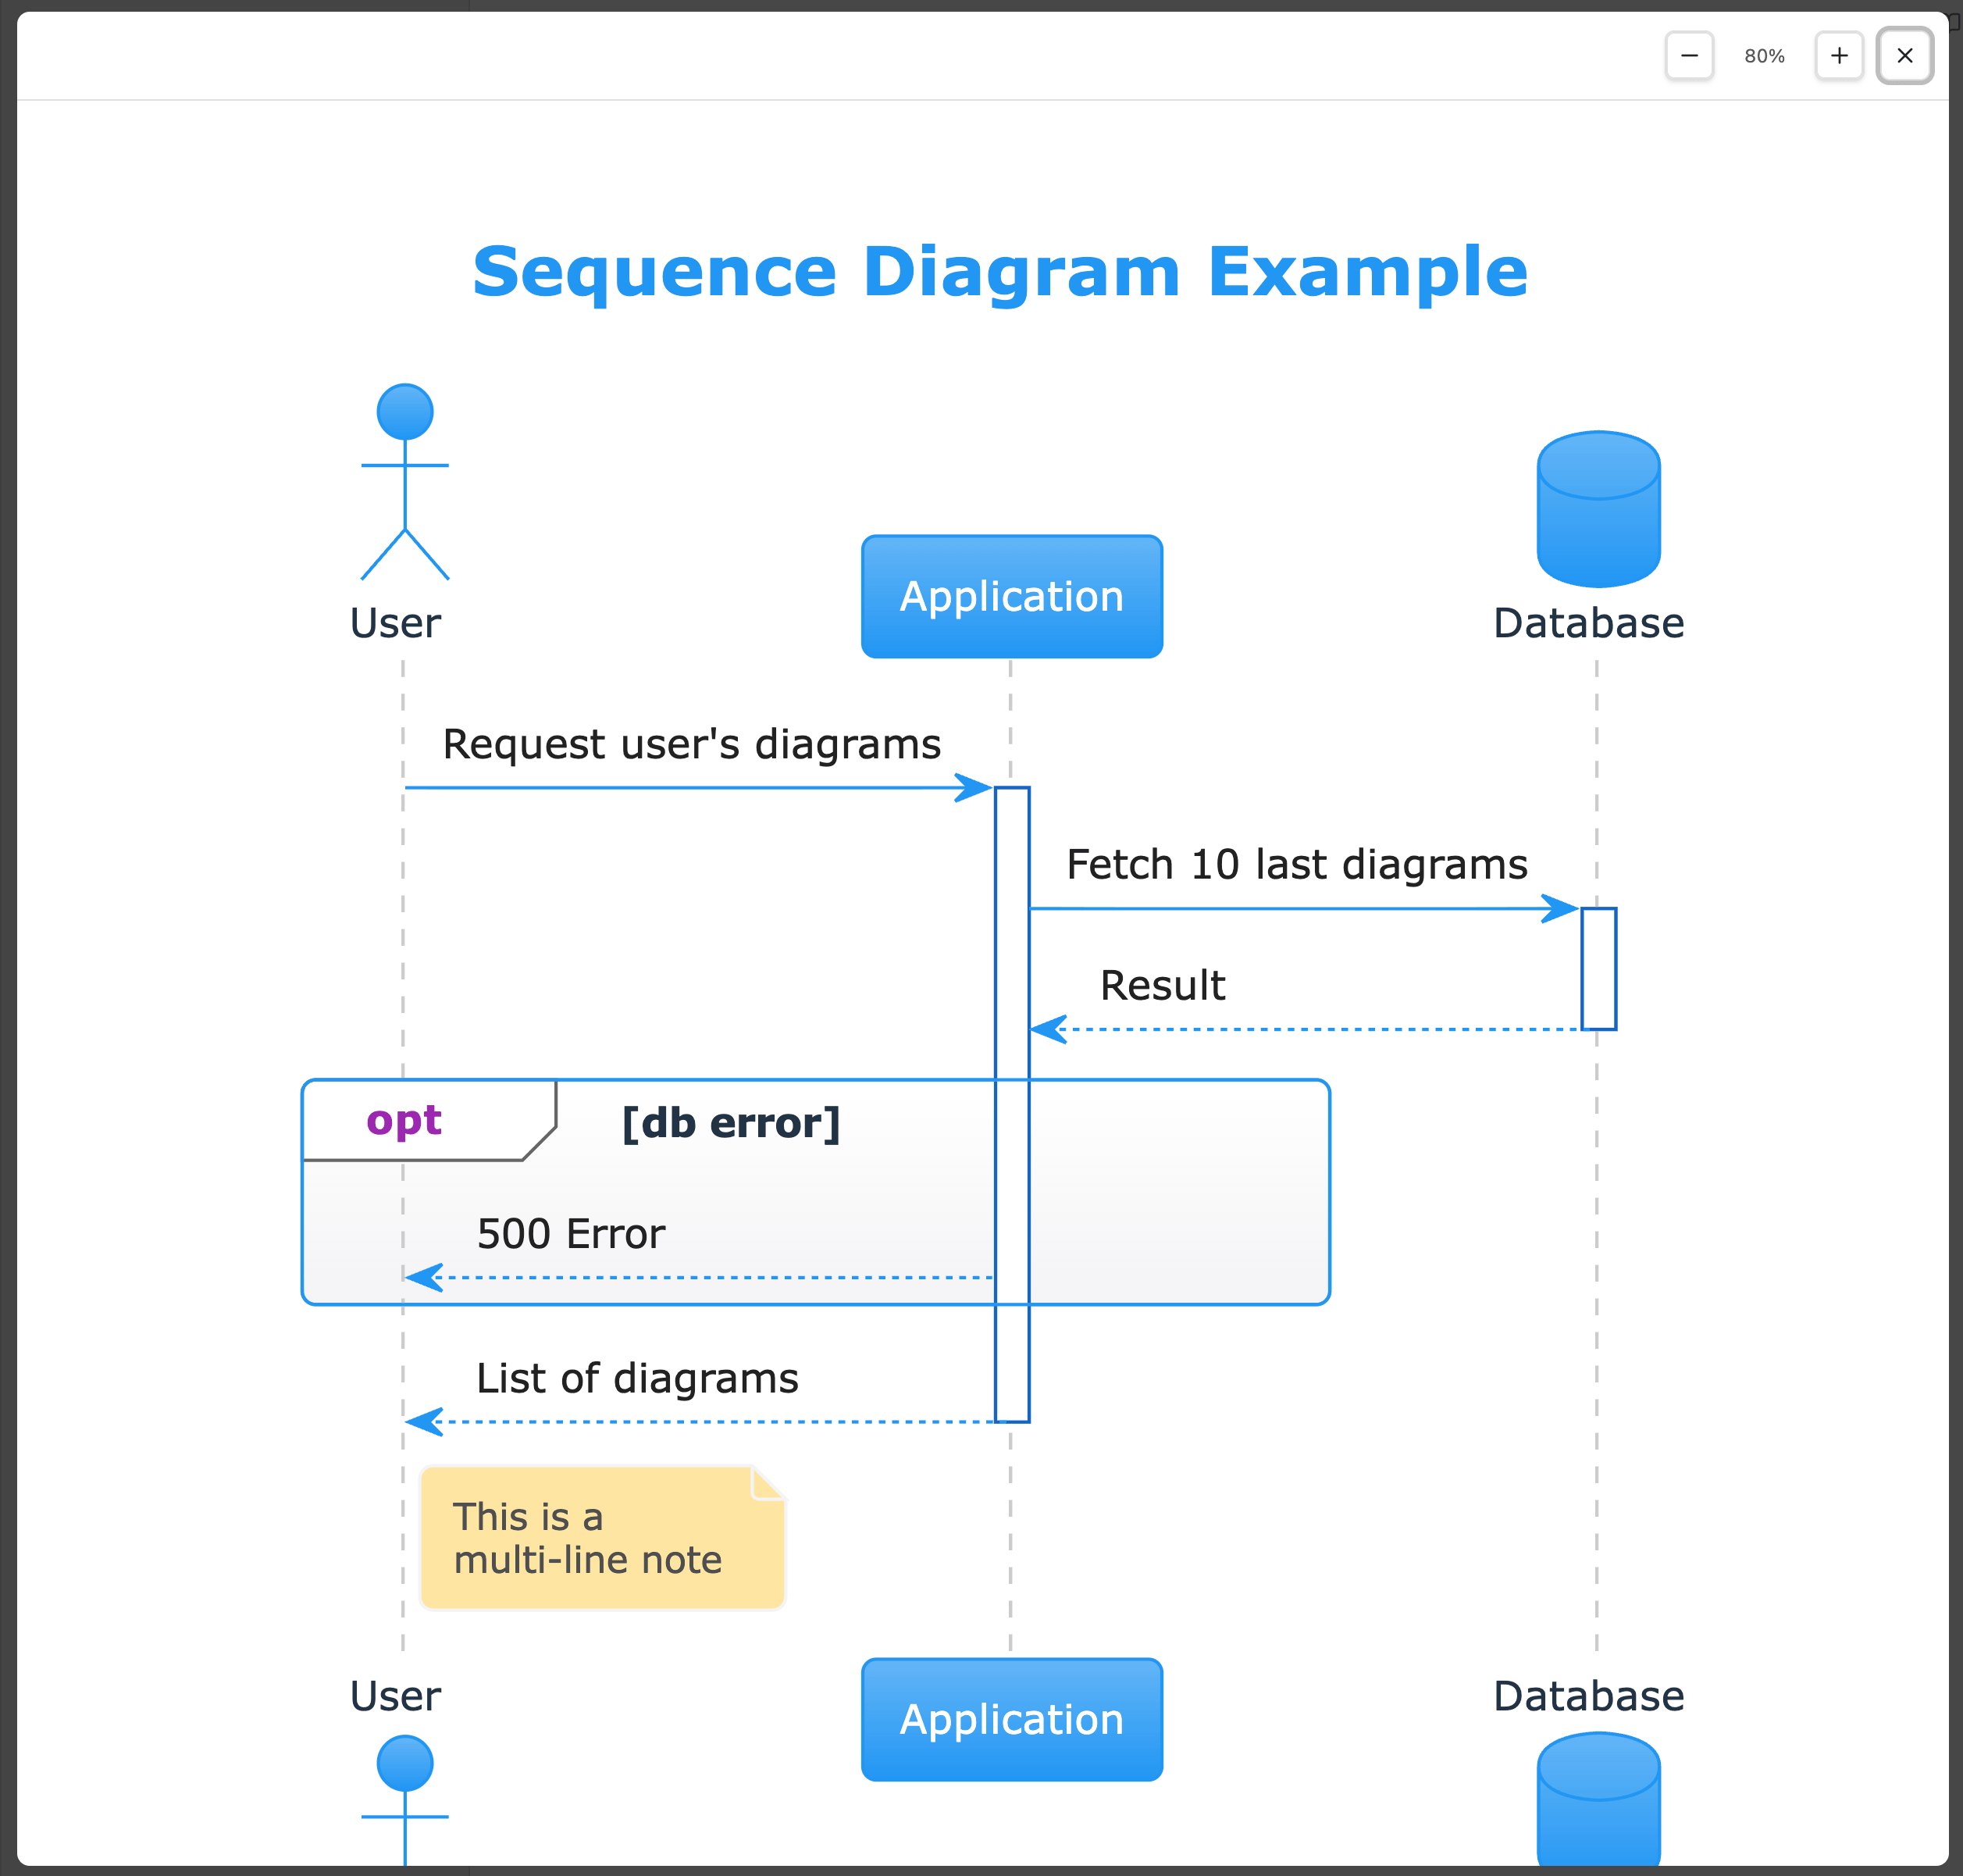Viewport: 1963px width, 1876px height.
Task: Click the Sequence Diagram Example title
Action: tap(1000, 272)
